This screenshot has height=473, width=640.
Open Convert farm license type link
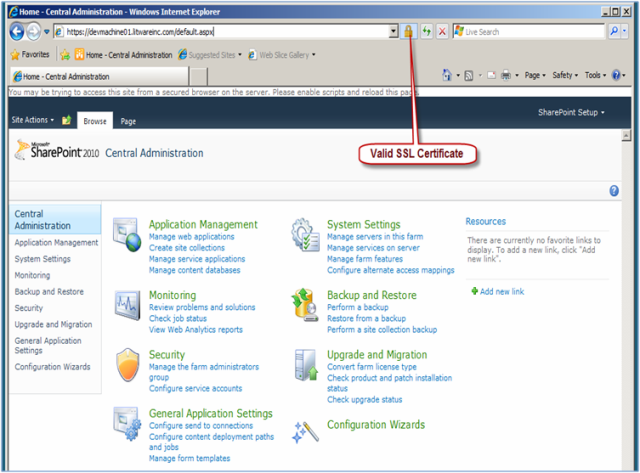372,367
